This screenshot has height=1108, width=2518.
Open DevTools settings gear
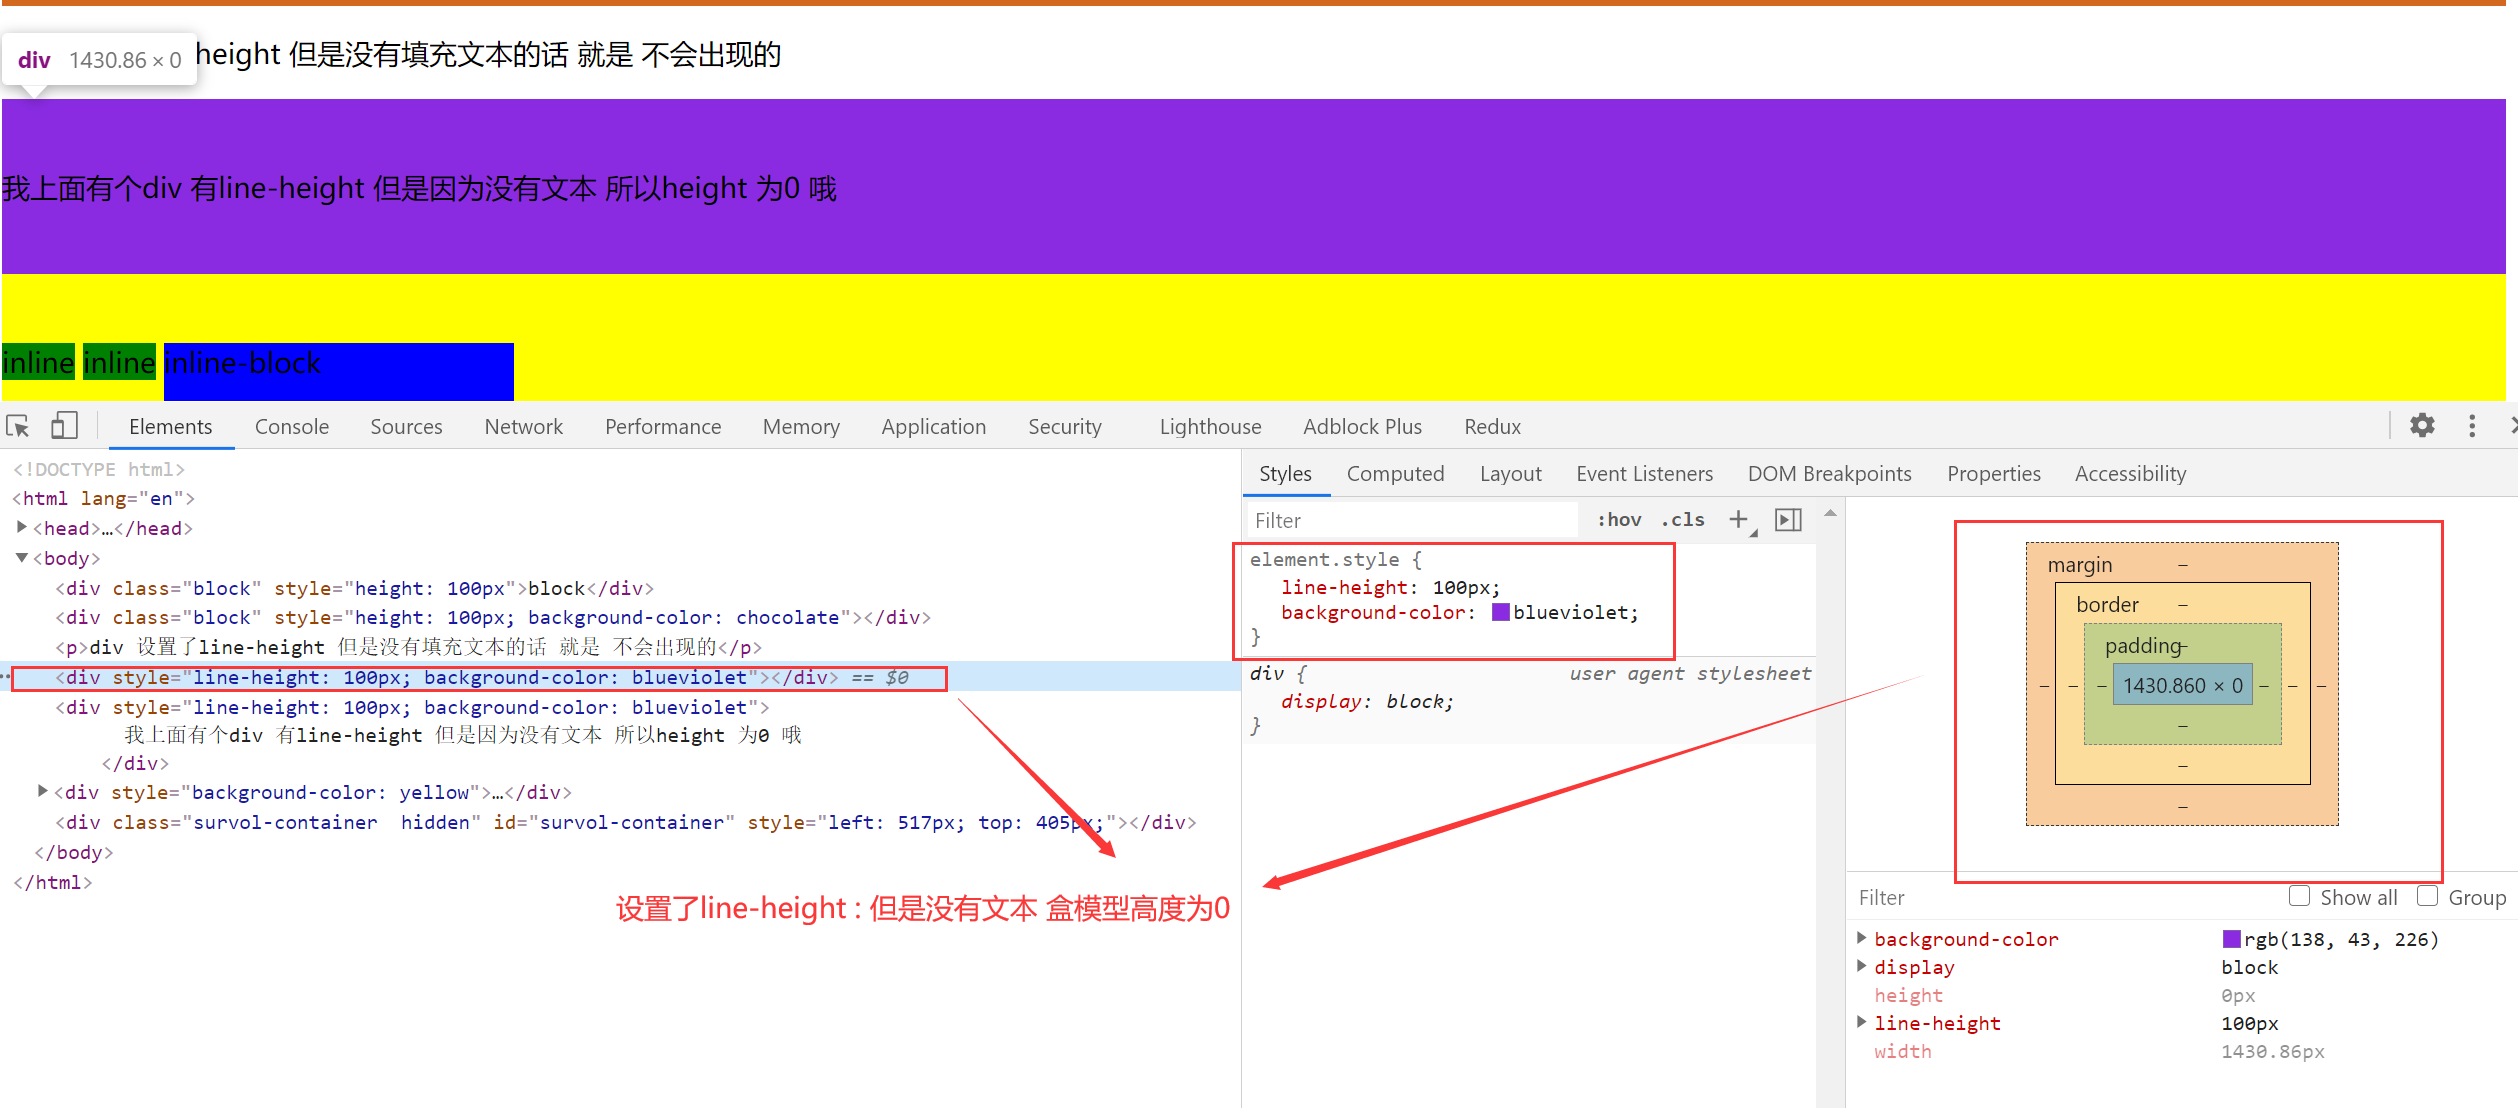point(2422,426)
